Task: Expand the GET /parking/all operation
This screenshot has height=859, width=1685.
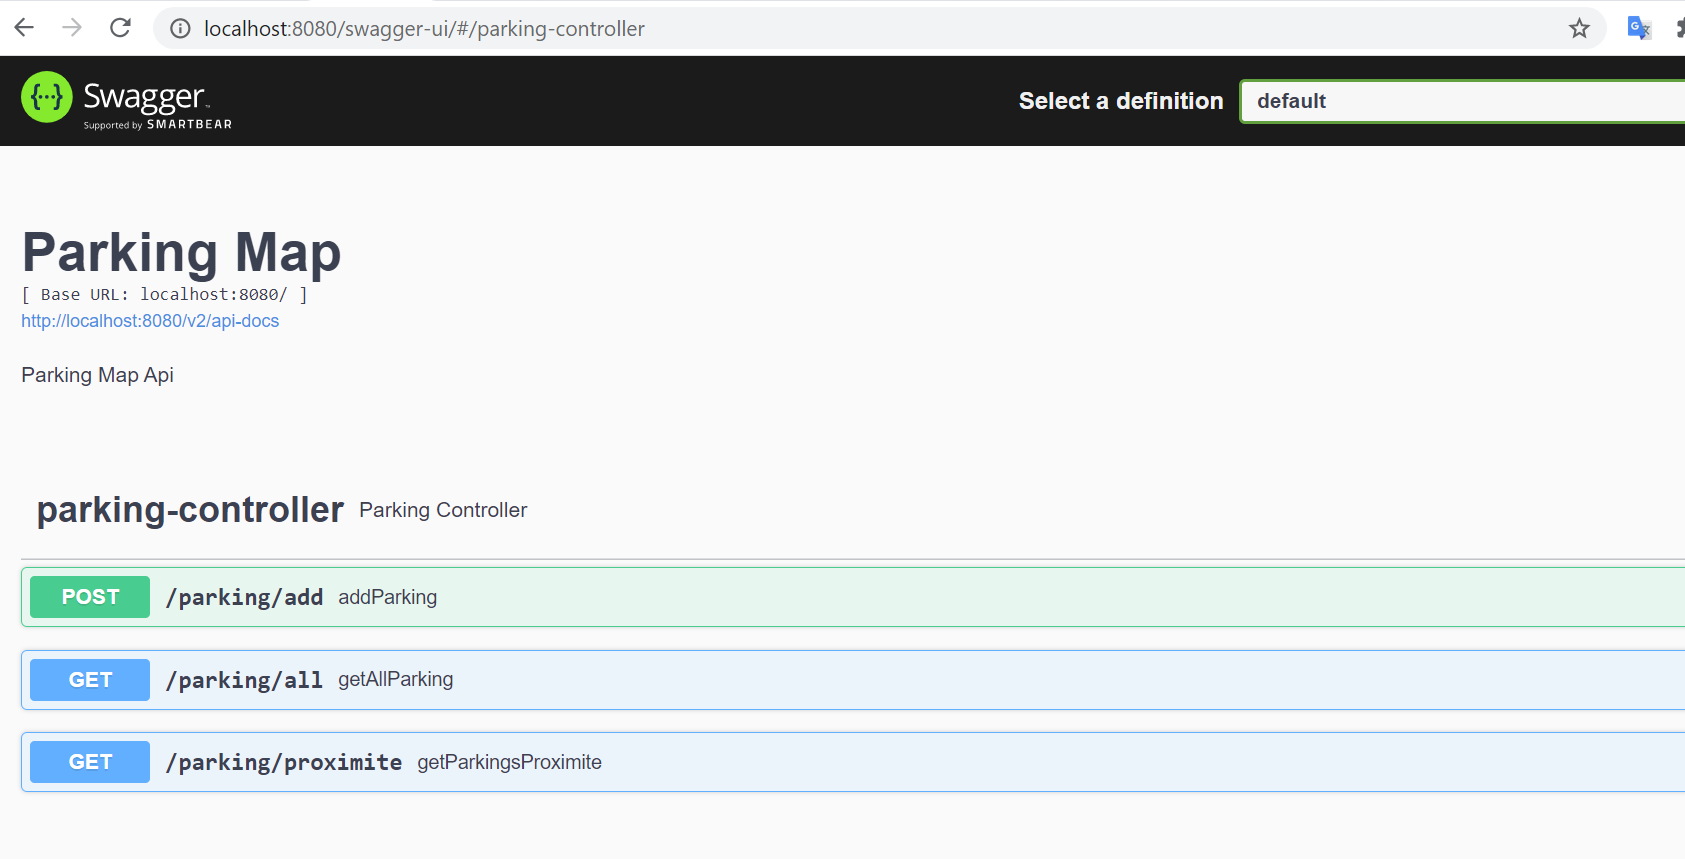Action: 853,680
